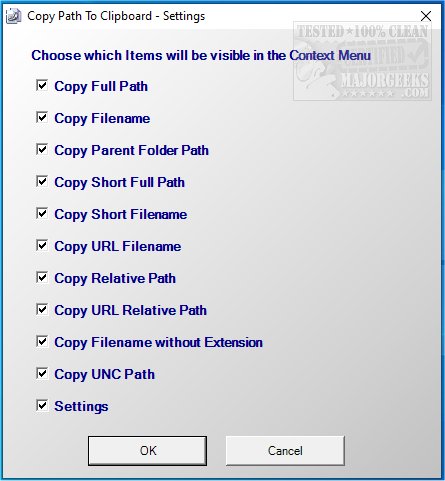The width and height of the screenshot is (445, 481).
Task: Click the Copy Path To Clipboard title bar icon
Action: pos(14,16)
